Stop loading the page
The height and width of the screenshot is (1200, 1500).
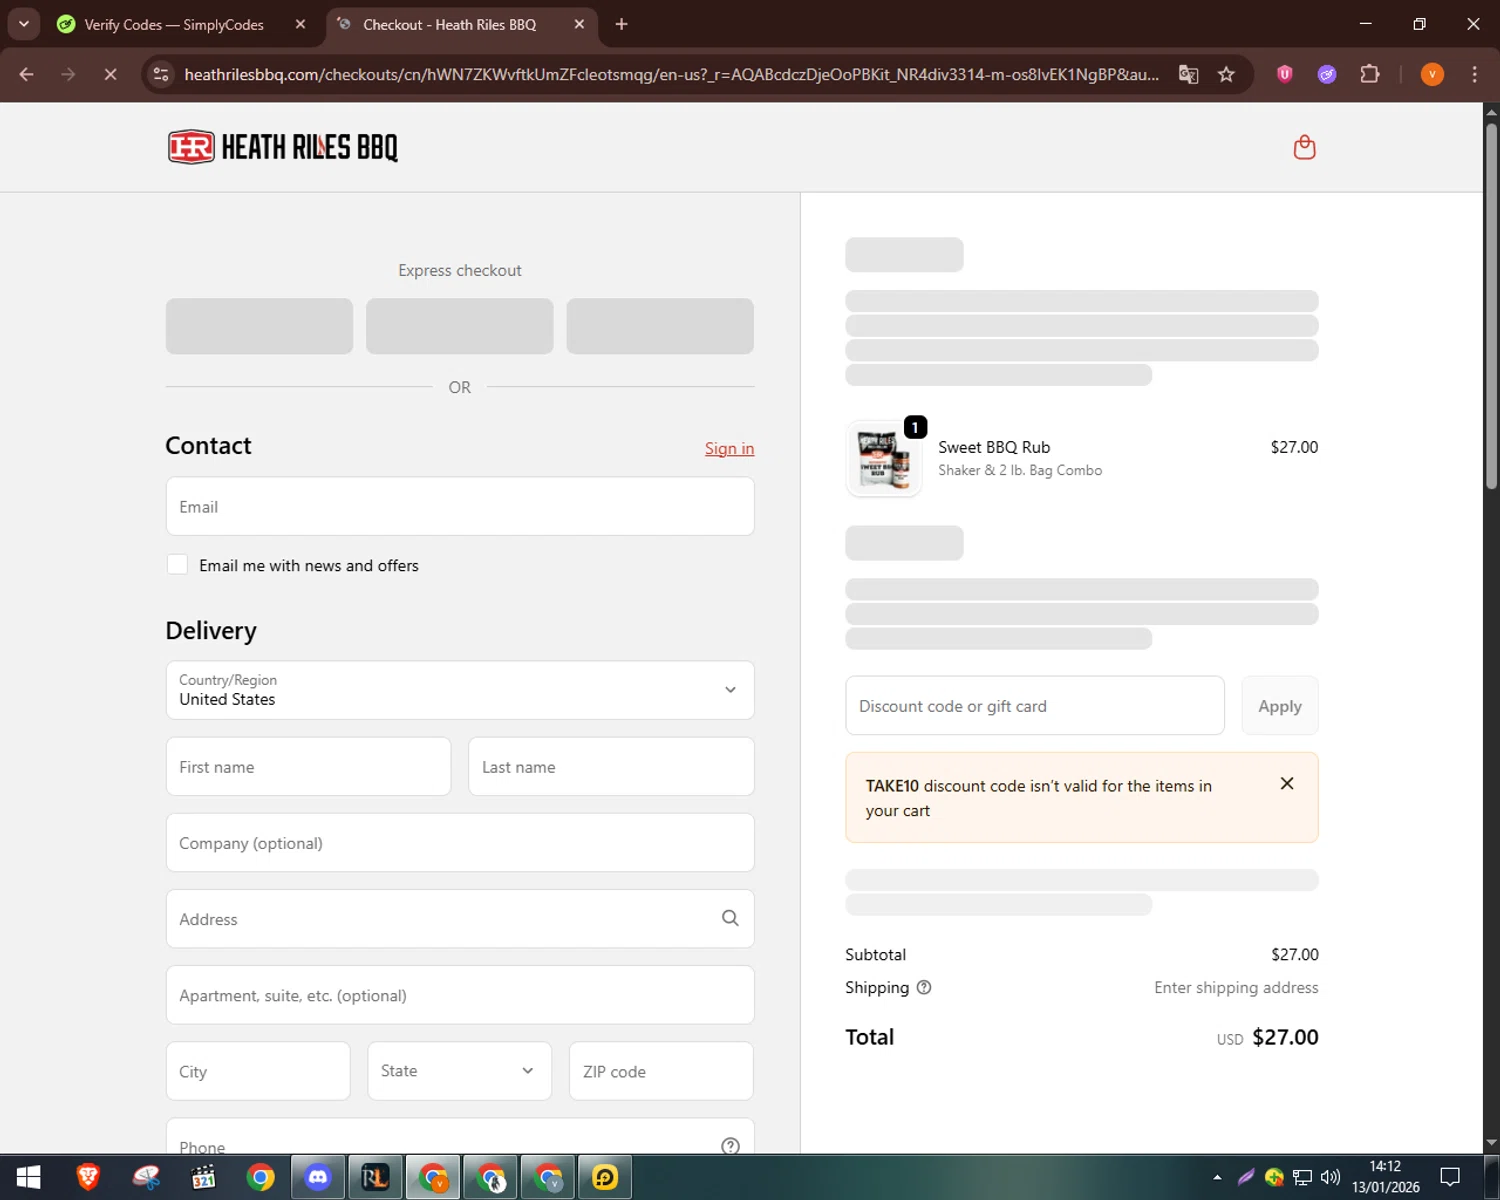pos(110,74)
